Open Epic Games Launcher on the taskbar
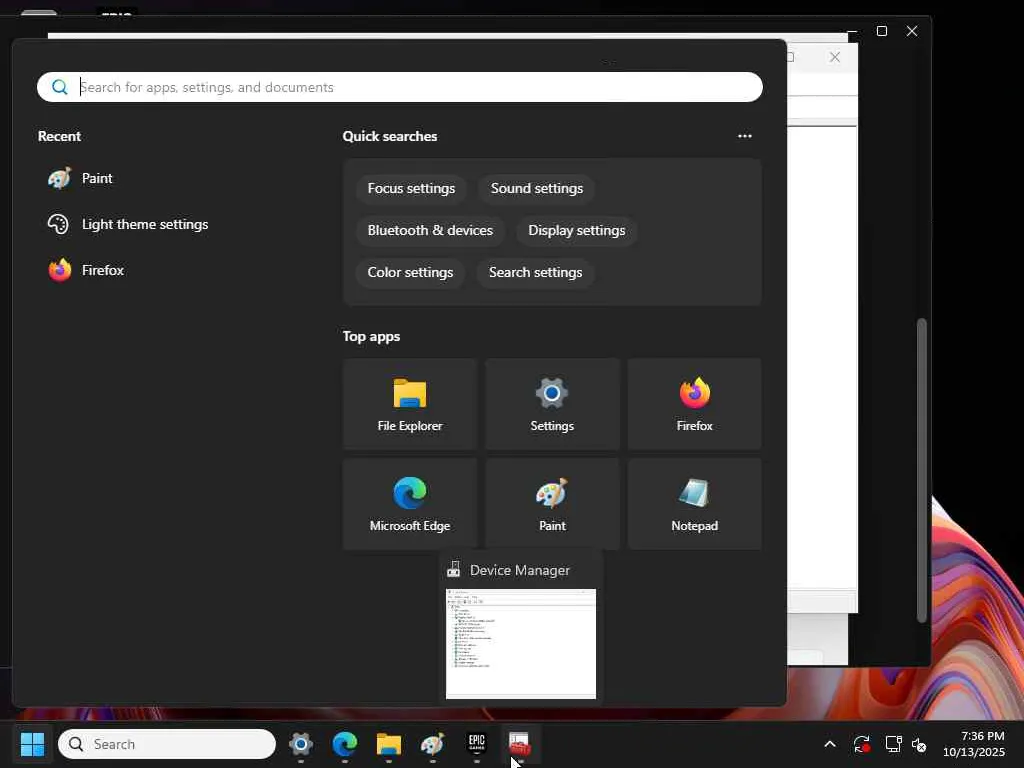This screenshot has height=768, width=1024. click(477, 744)
